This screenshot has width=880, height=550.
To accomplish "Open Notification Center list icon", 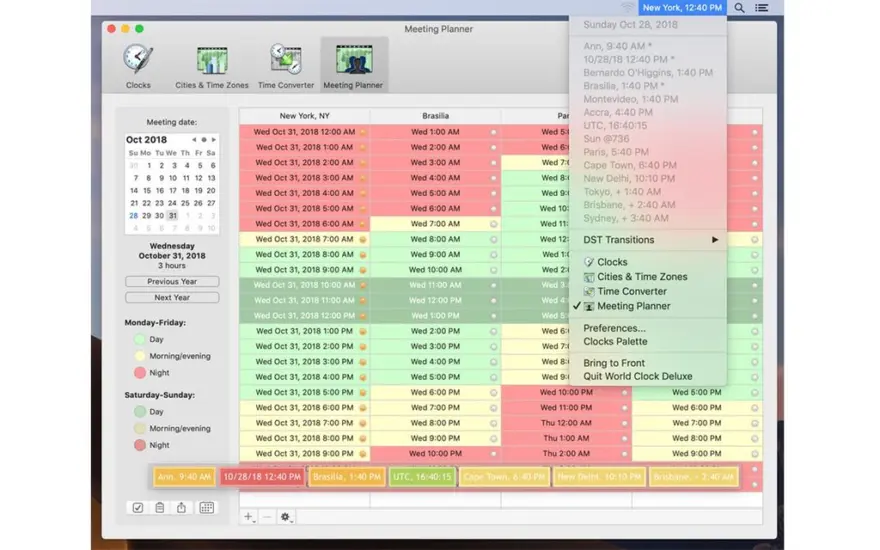I will (x=762, y=8).
